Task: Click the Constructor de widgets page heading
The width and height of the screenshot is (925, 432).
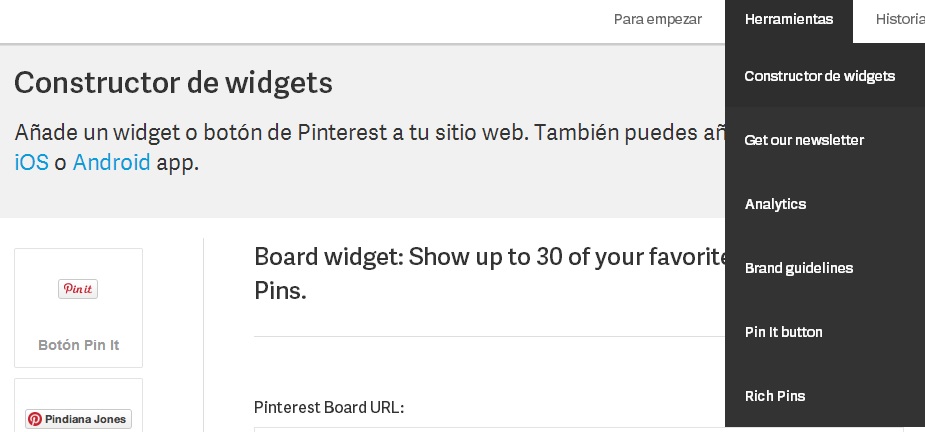Action: tap(173, 83)
